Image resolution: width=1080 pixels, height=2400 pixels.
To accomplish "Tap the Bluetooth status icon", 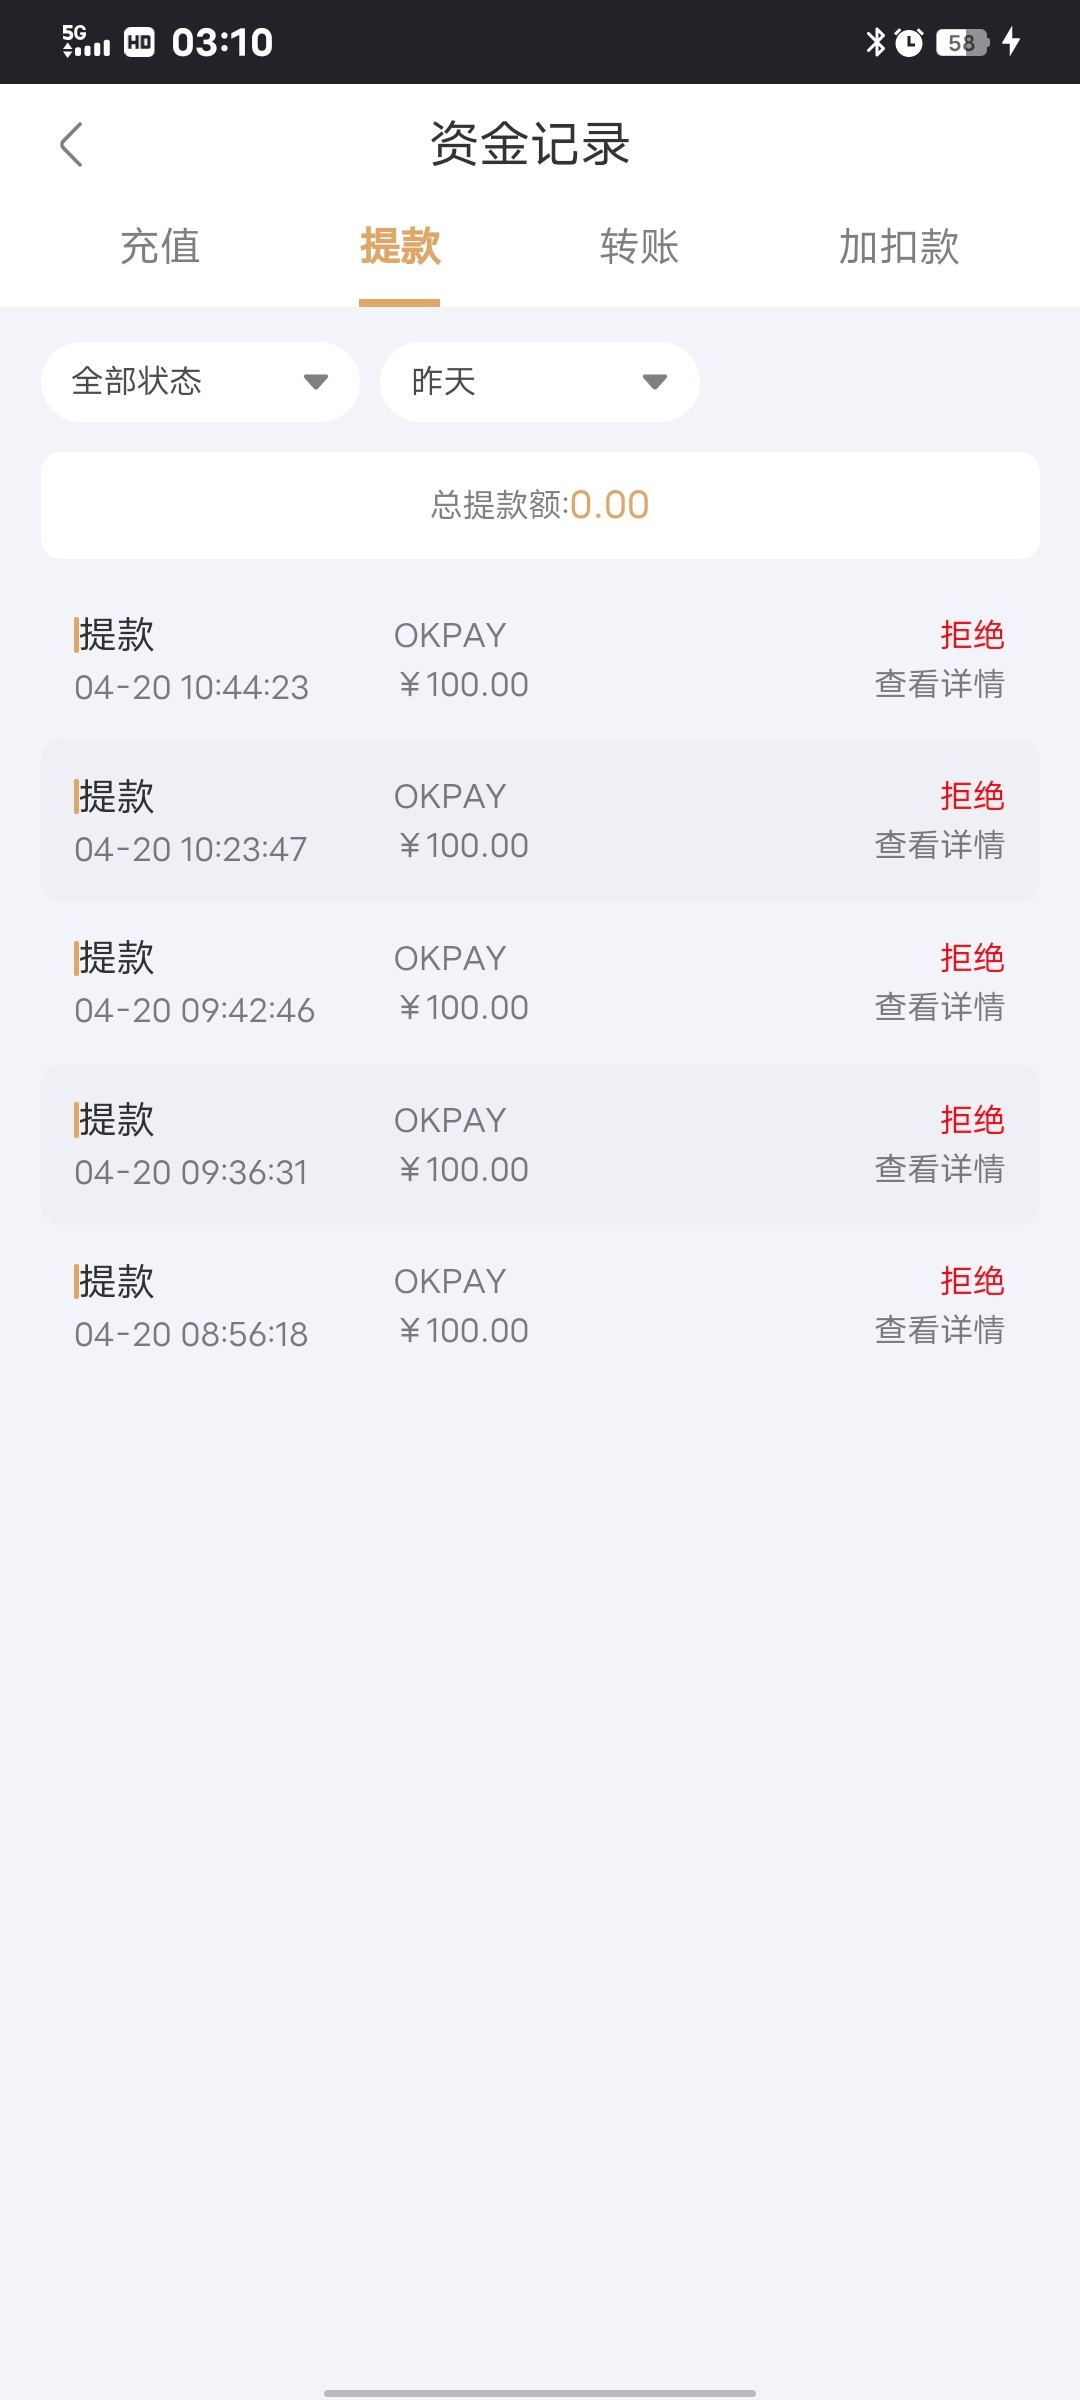I will [876, 42].
